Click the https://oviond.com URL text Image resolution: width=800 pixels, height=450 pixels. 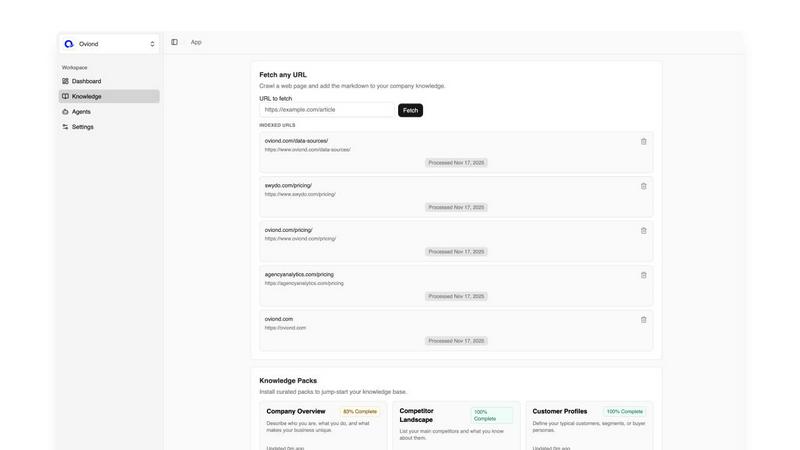[x=285, y=328]
